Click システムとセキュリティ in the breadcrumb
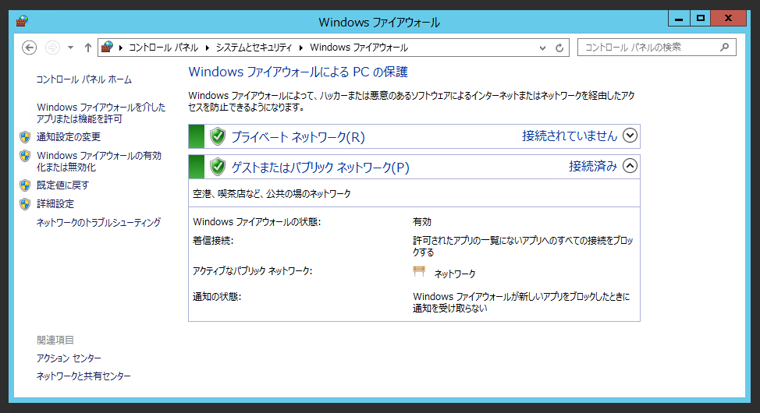This screenshot has width=760, height=413. (x=253, y=48)
